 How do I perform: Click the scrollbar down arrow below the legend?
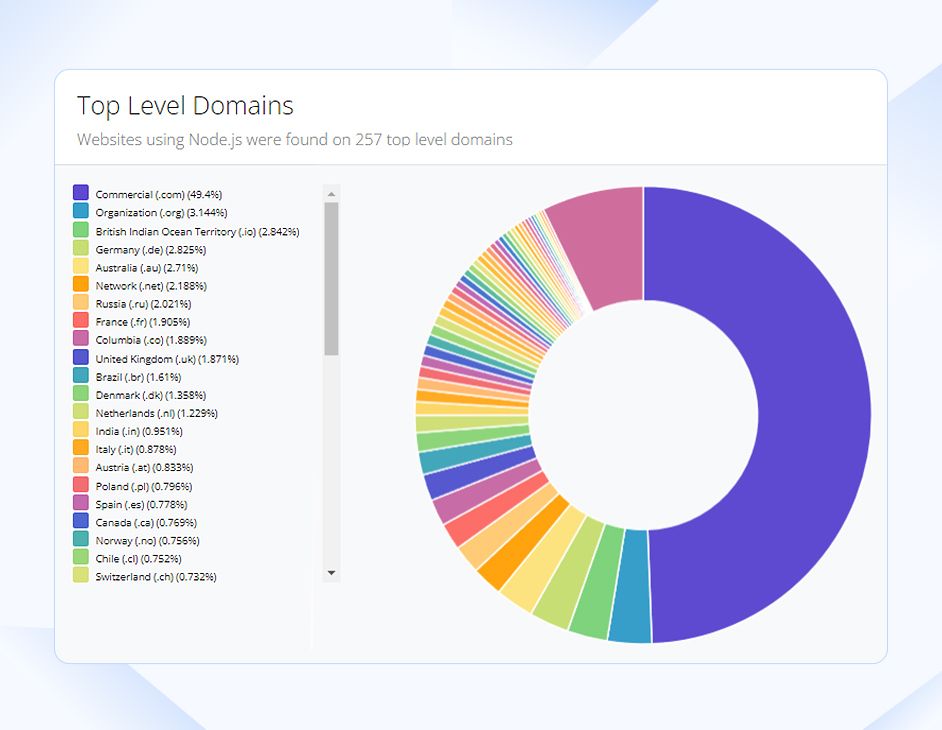pos(331,572)
